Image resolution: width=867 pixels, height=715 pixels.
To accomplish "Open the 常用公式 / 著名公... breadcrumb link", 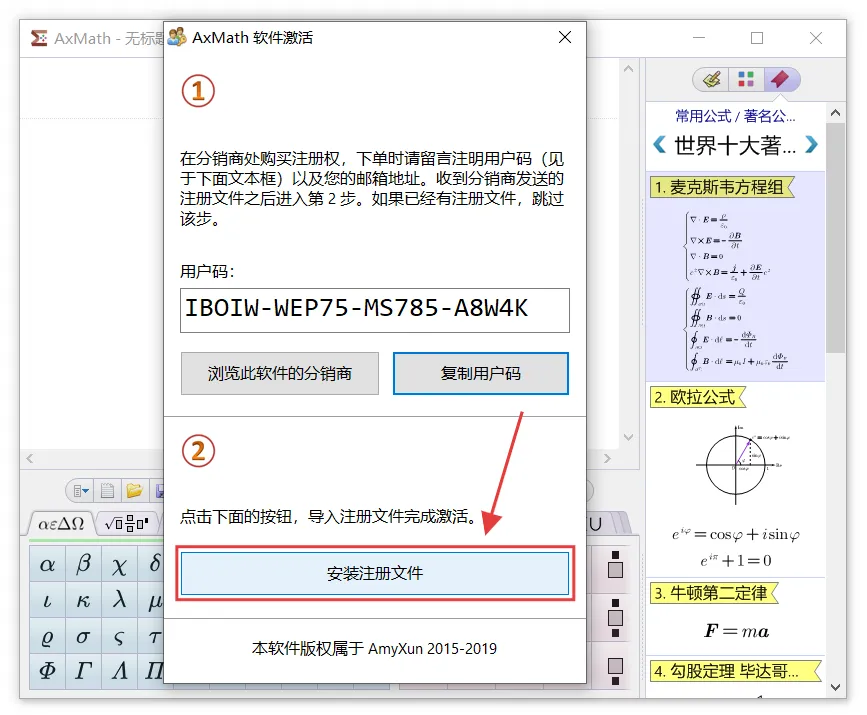I will pos(735,116).
